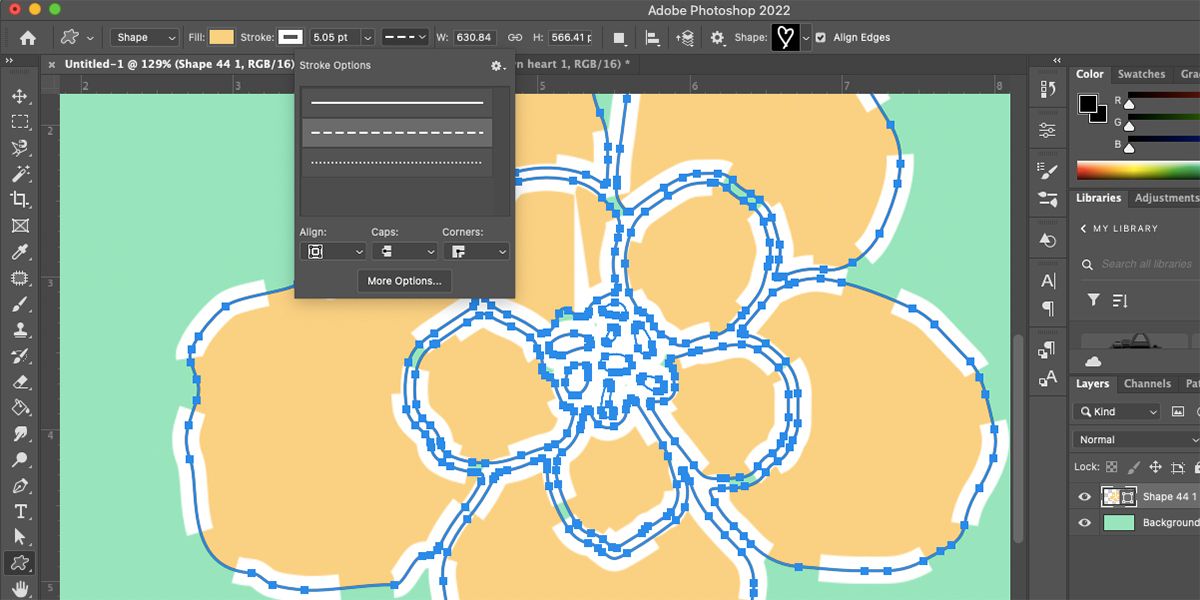Image resolution: width=1200 pixels, height=600 pixels.
Task: Open the Fill color swatch
Action: (x=221, y=38)
